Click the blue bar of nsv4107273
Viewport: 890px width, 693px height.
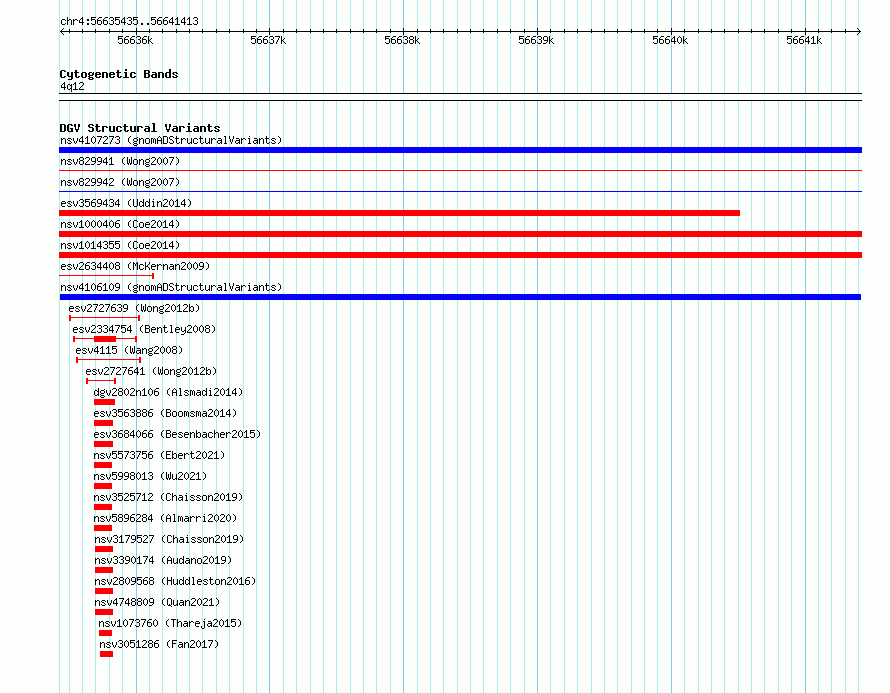[460, 150]
